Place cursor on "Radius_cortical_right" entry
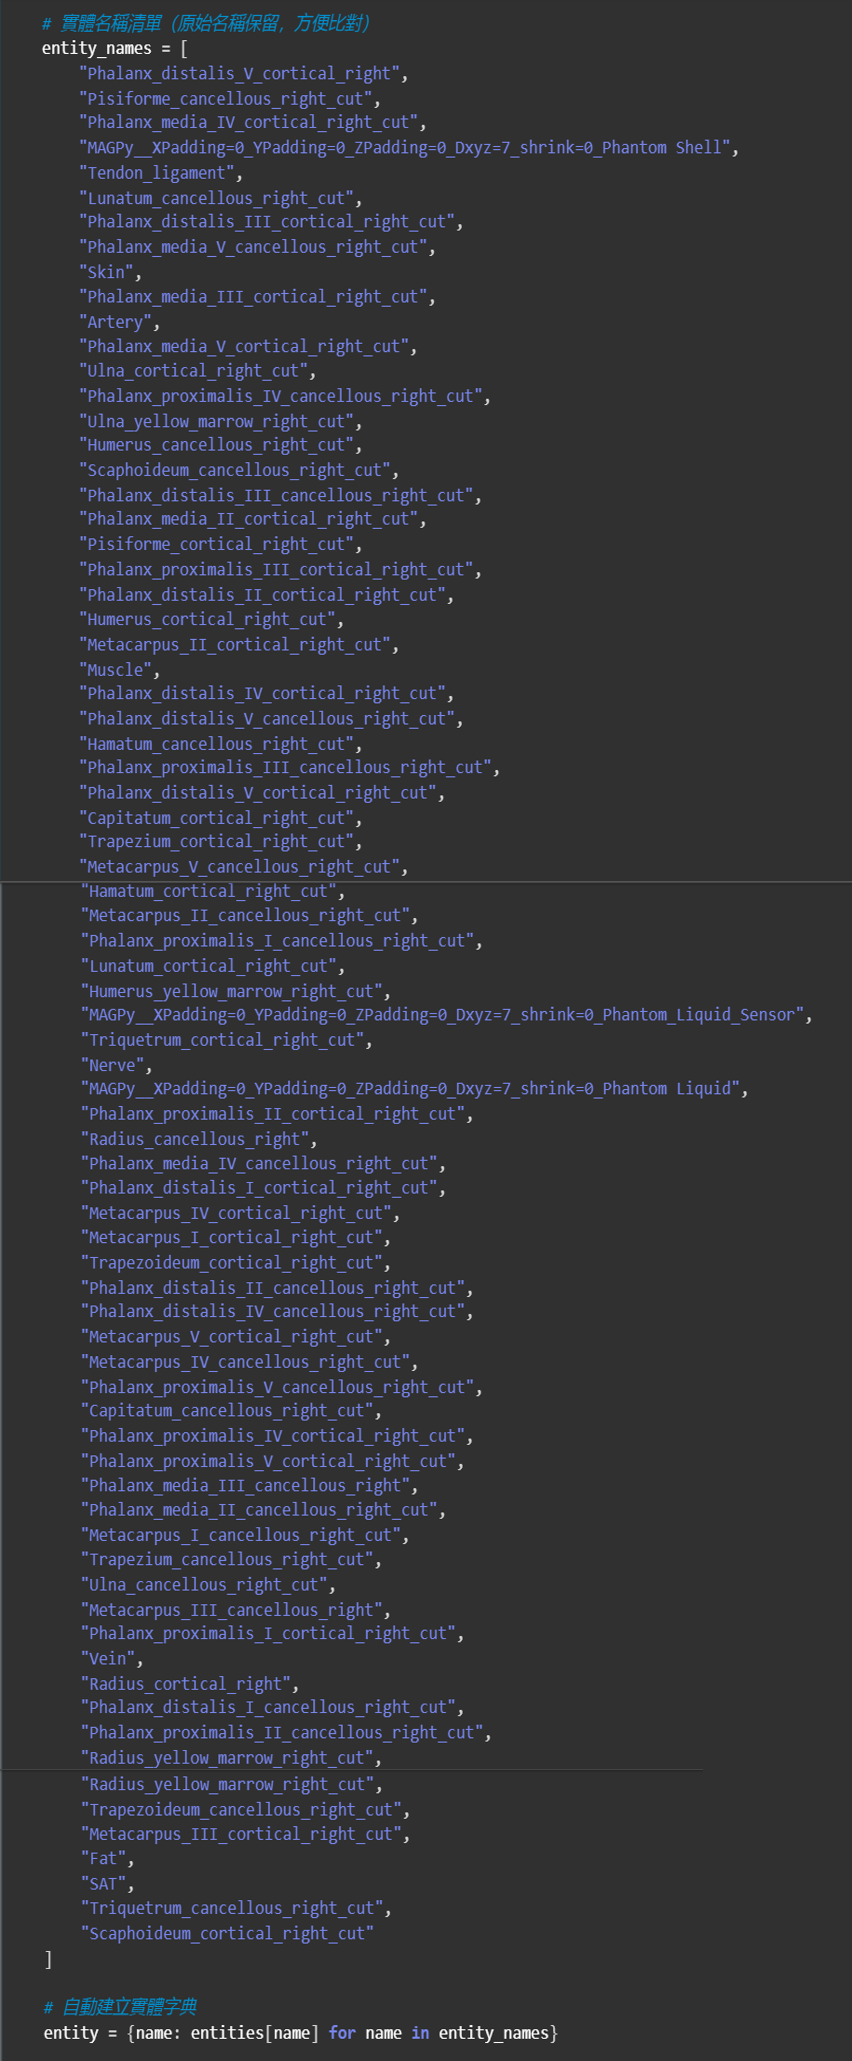This screenshot has width=852, height=2061. click(x=189, y=1684)
